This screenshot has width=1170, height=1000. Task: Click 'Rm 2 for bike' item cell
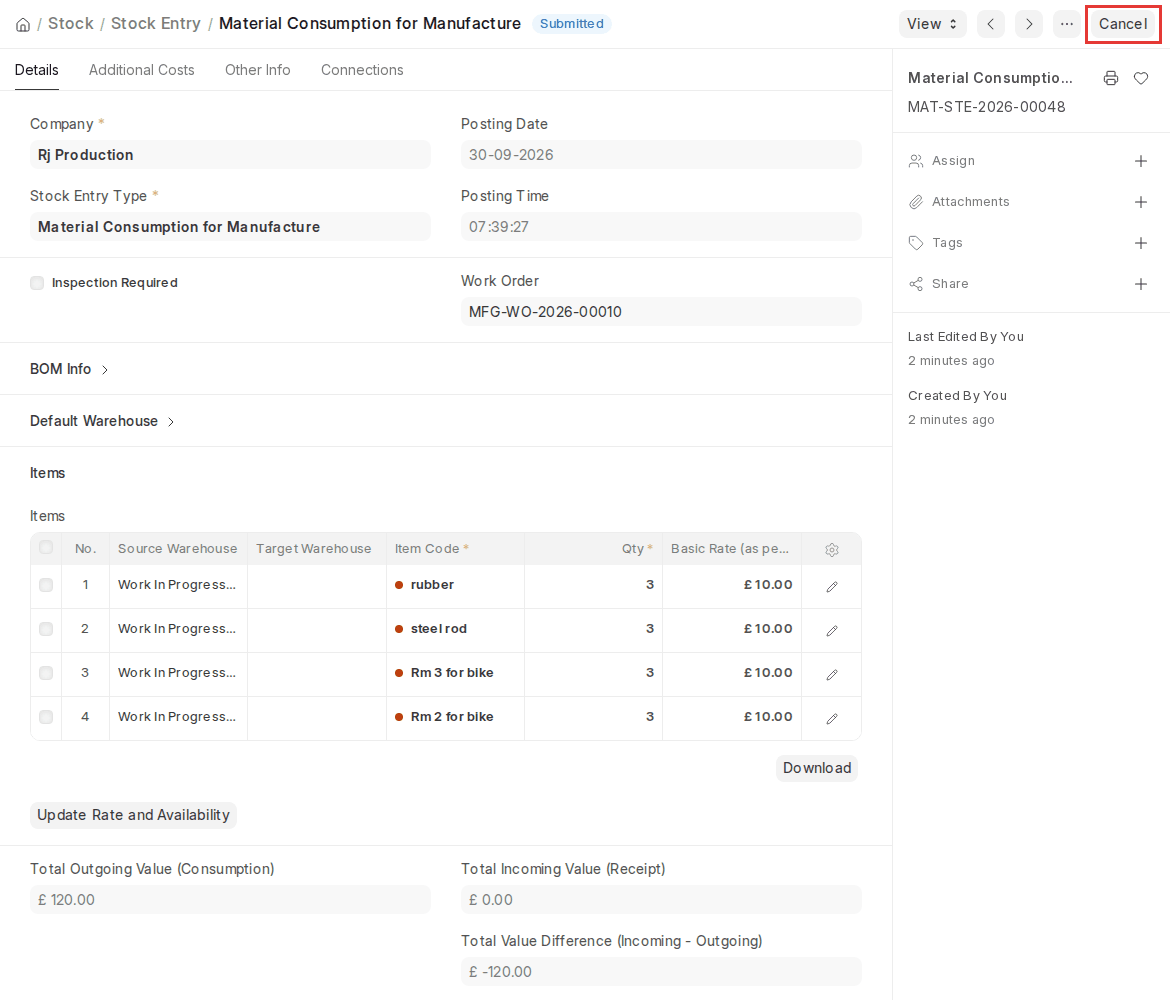455,718
